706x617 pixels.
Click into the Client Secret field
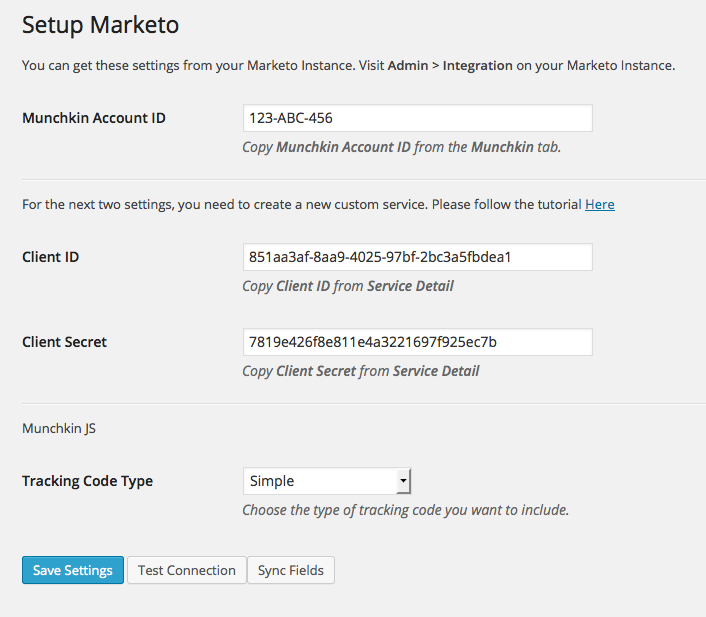click(418, 342)
